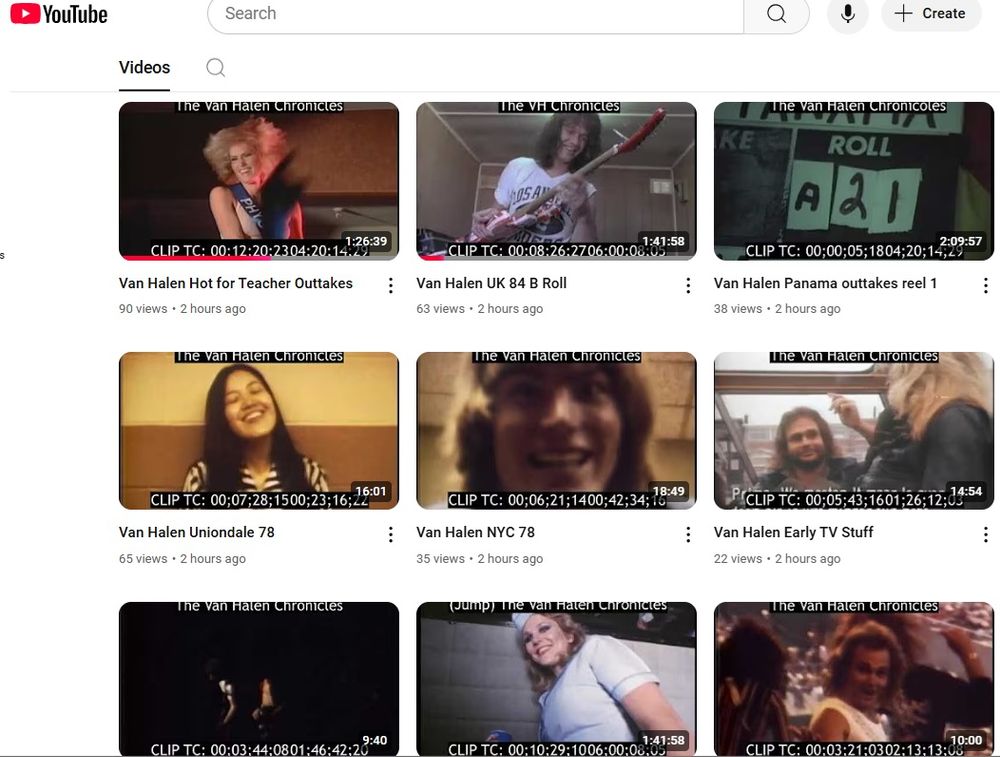Open Van Halen NYC 78 thumbnail
1000x757 pixels.
(556, 430)
